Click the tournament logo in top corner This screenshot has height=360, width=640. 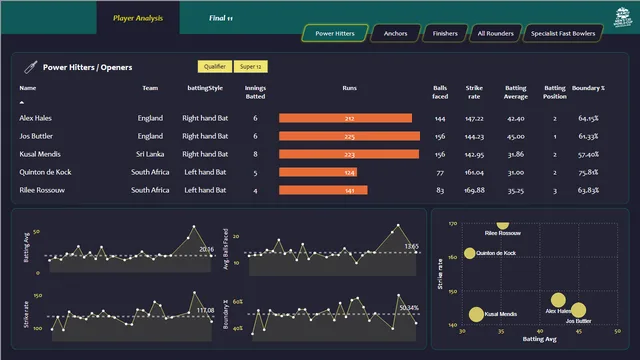click(622, 18)
